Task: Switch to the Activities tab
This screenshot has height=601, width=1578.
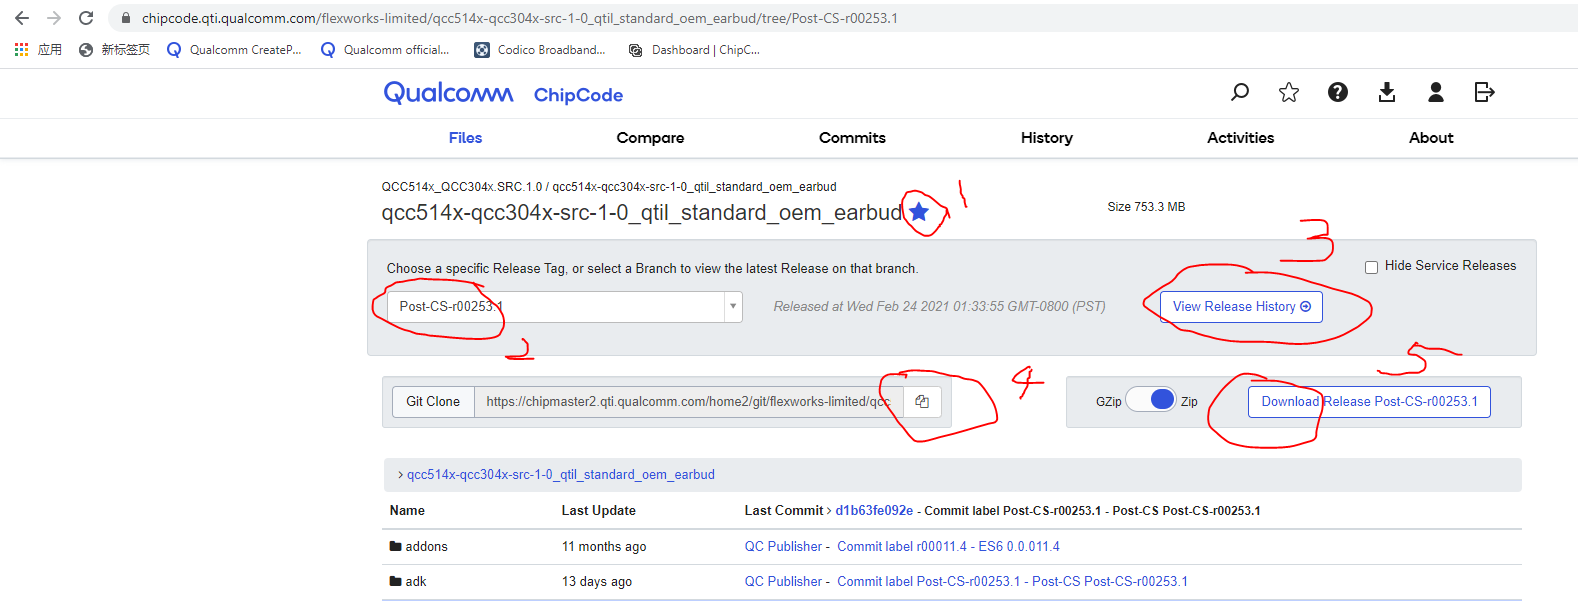Action: pos(1241,138)
